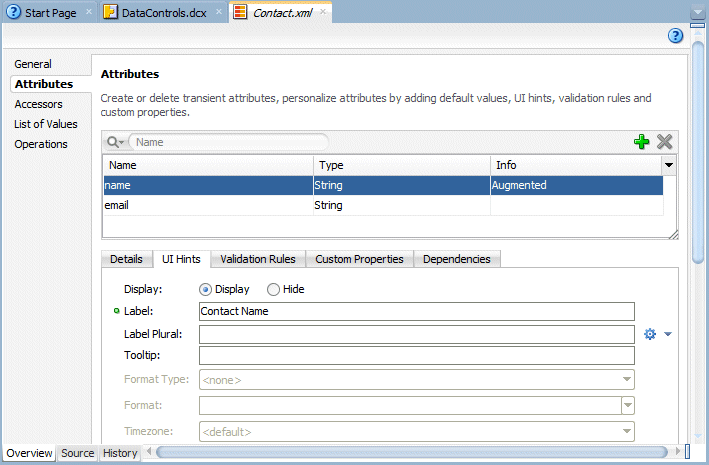Close the Start Page tab
This screenshot has width=709, height=465.
(x=89, y=12)
